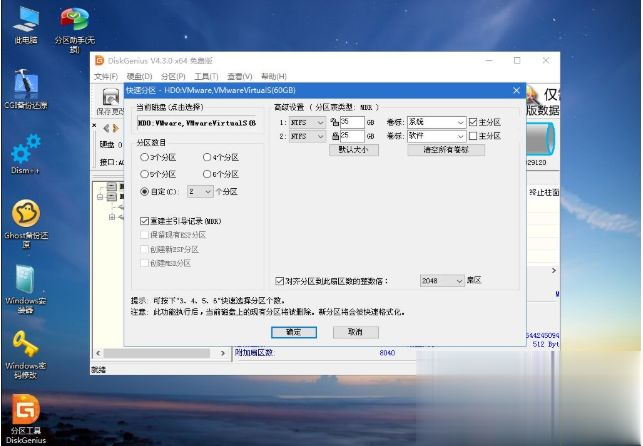Close the 快速分区 dialog

click(517, 90)
